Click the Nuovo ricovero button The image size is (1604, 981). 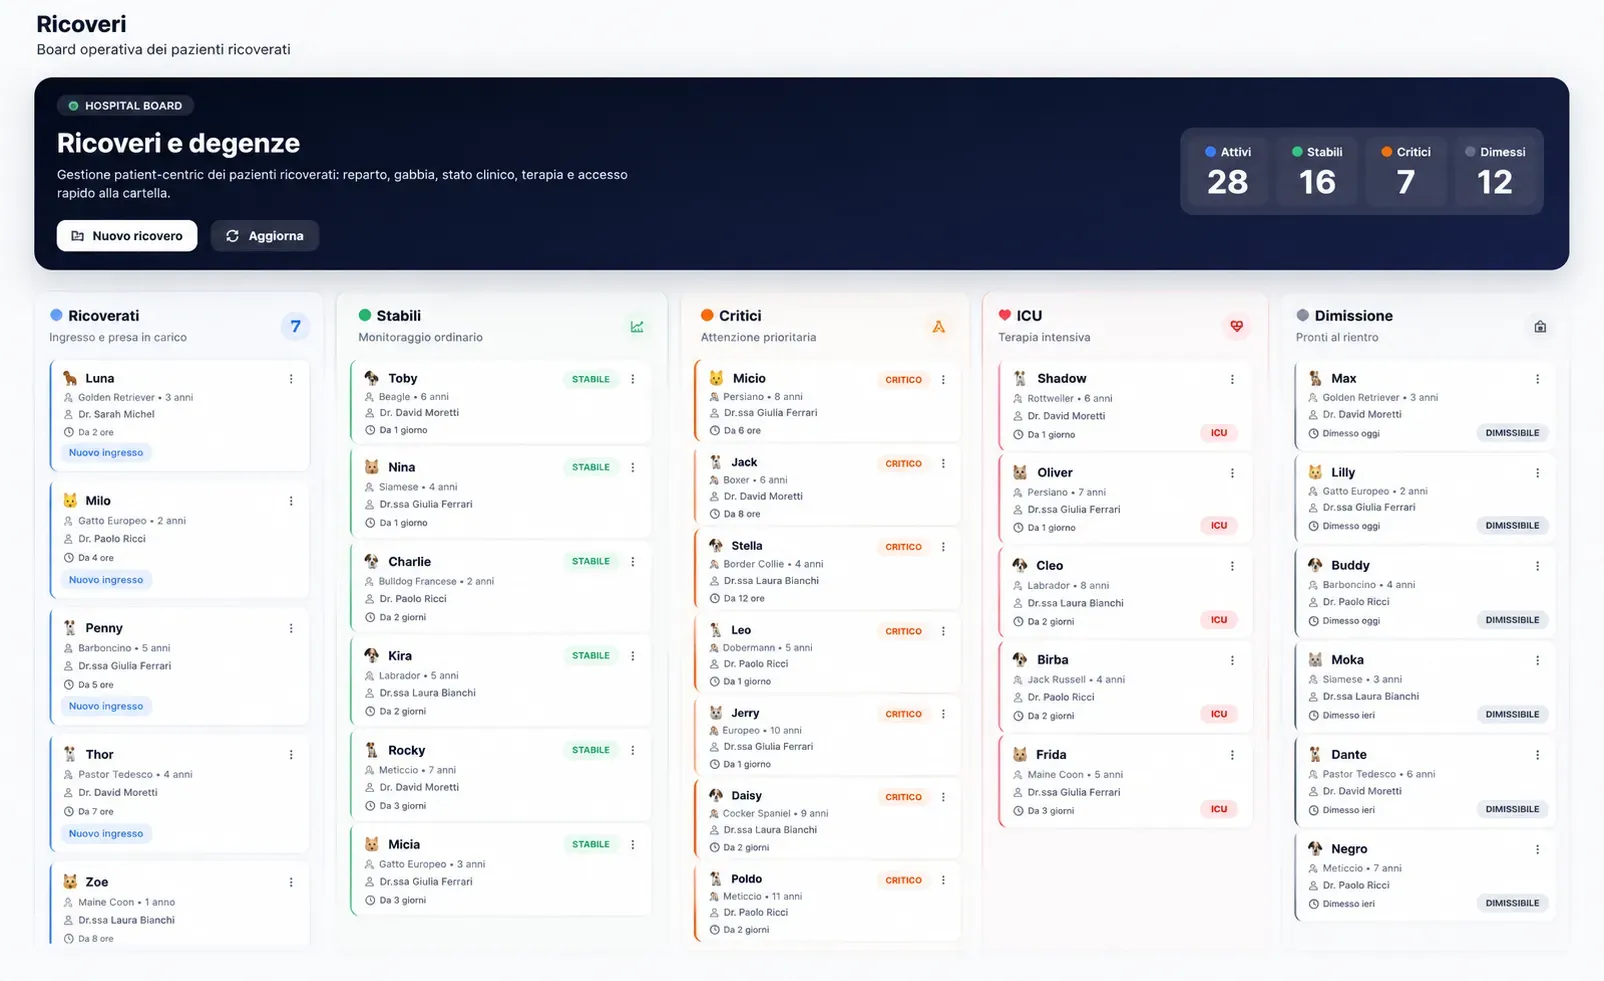127,236
